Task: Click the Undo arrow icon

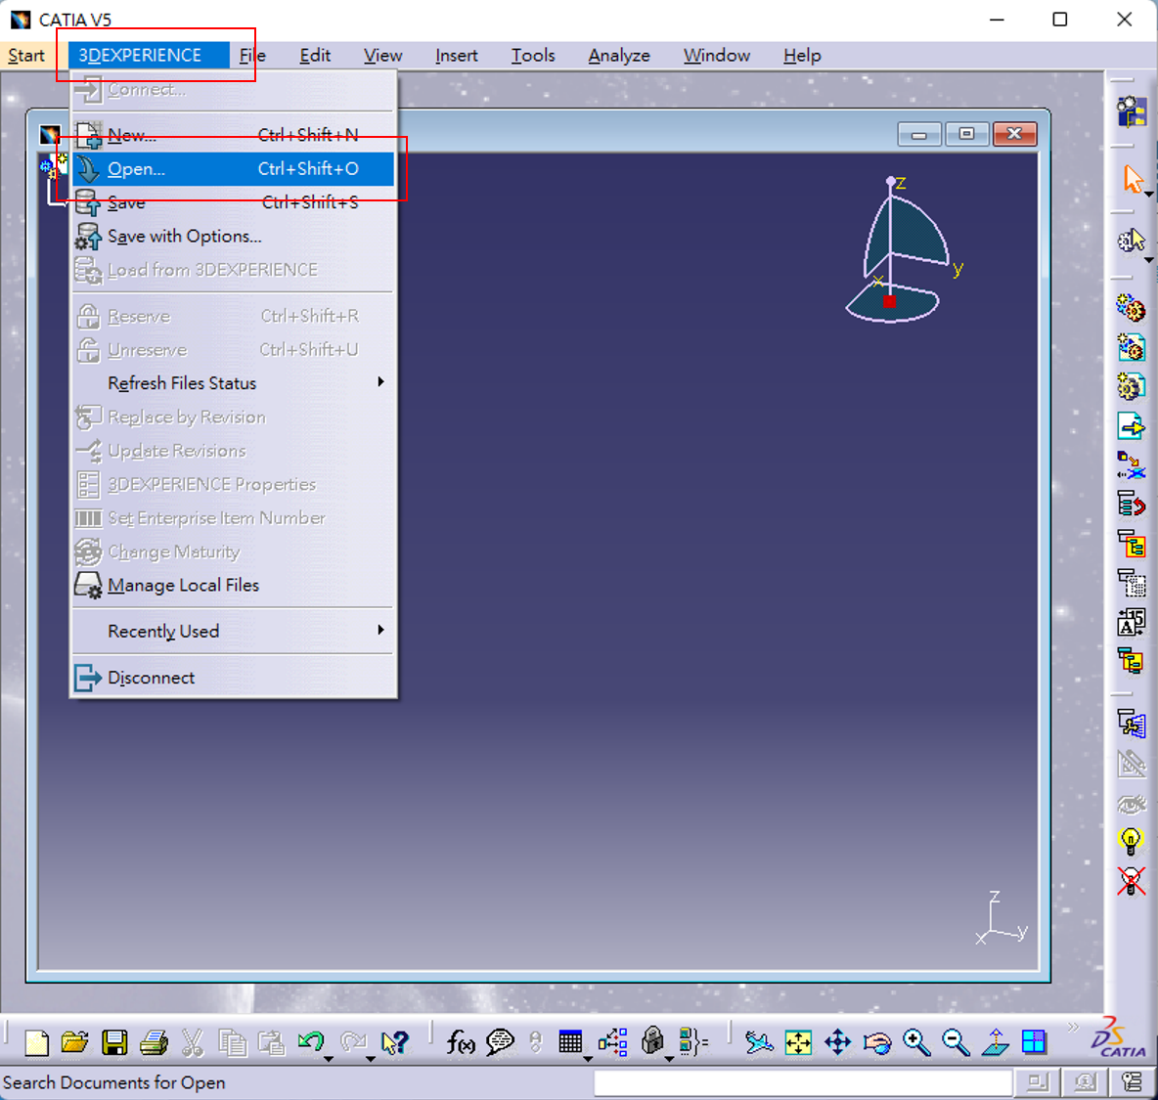Action: point(311,1042)
